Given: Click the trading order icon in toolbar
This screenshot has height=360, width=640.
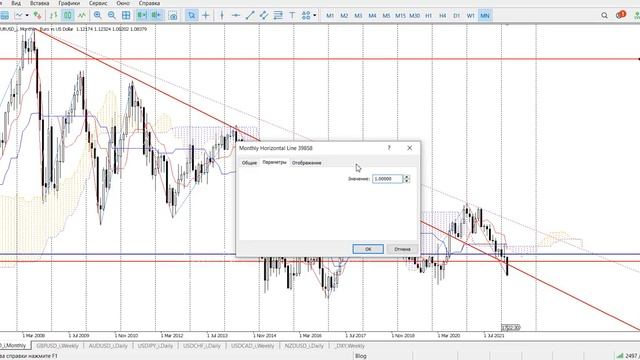Looking at the screenshot, I should (x=38, y=16).
